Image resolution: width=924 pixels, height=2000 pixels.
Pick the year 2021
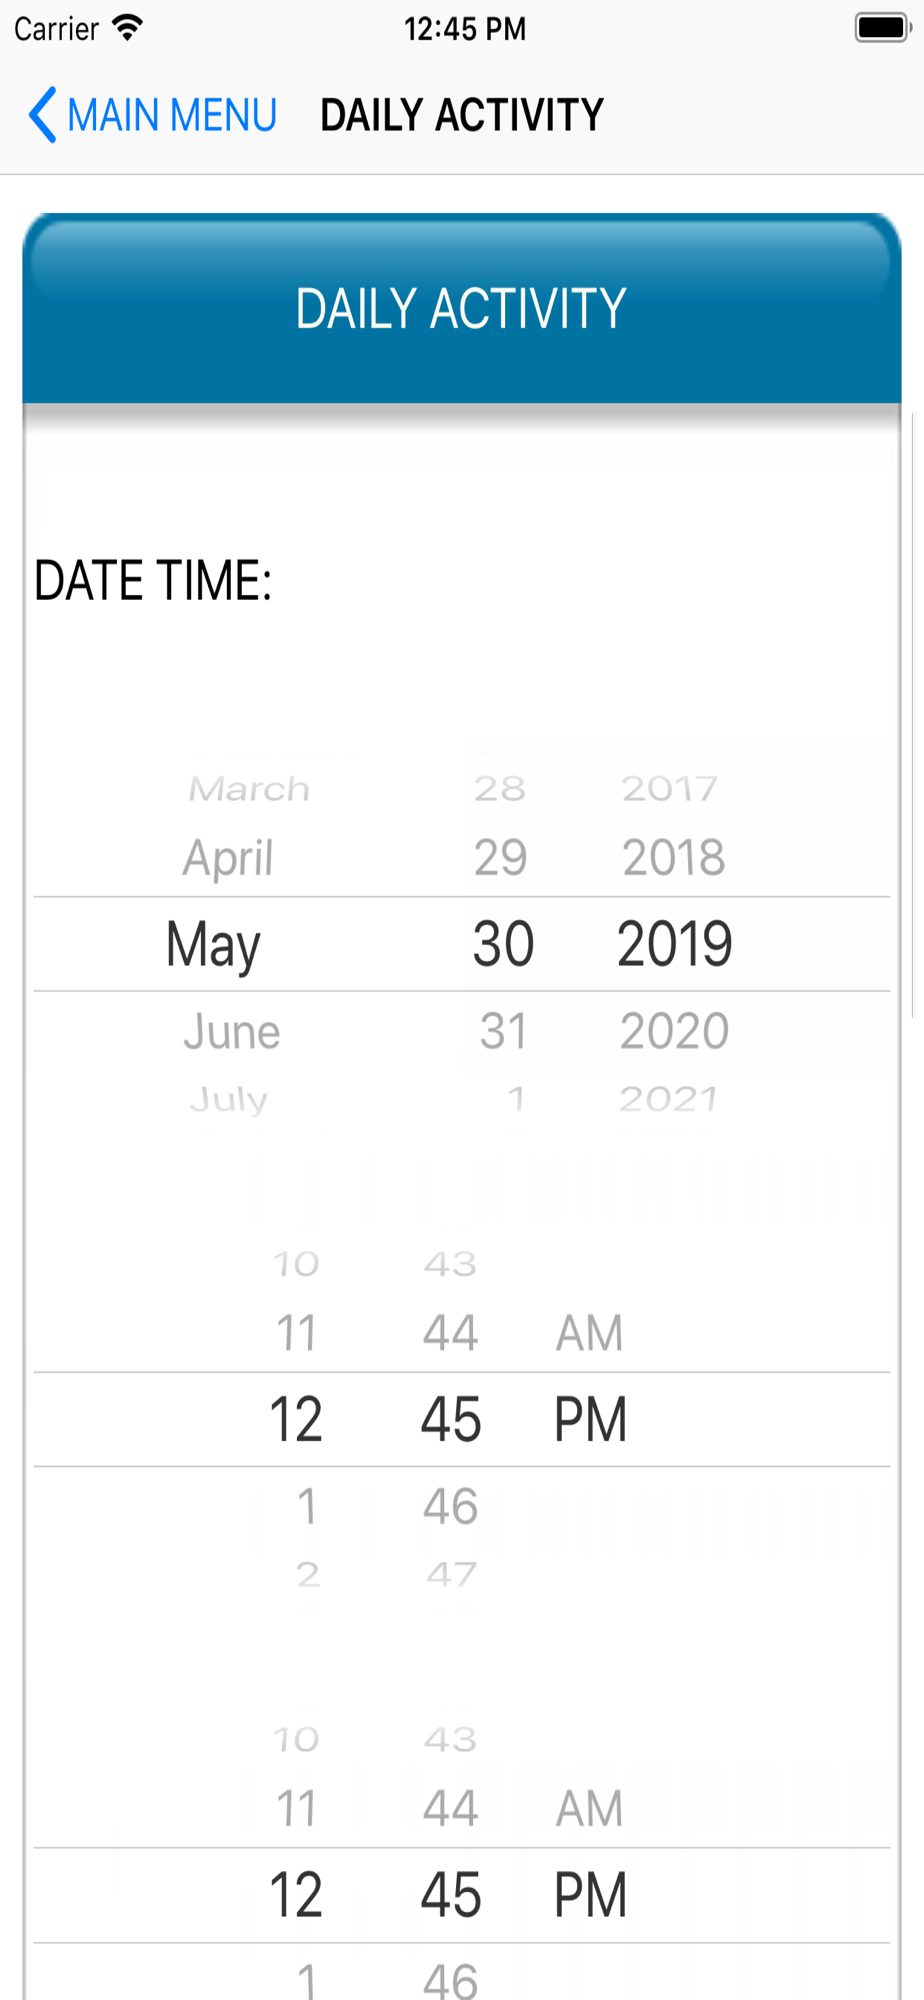click(668, 1099)
